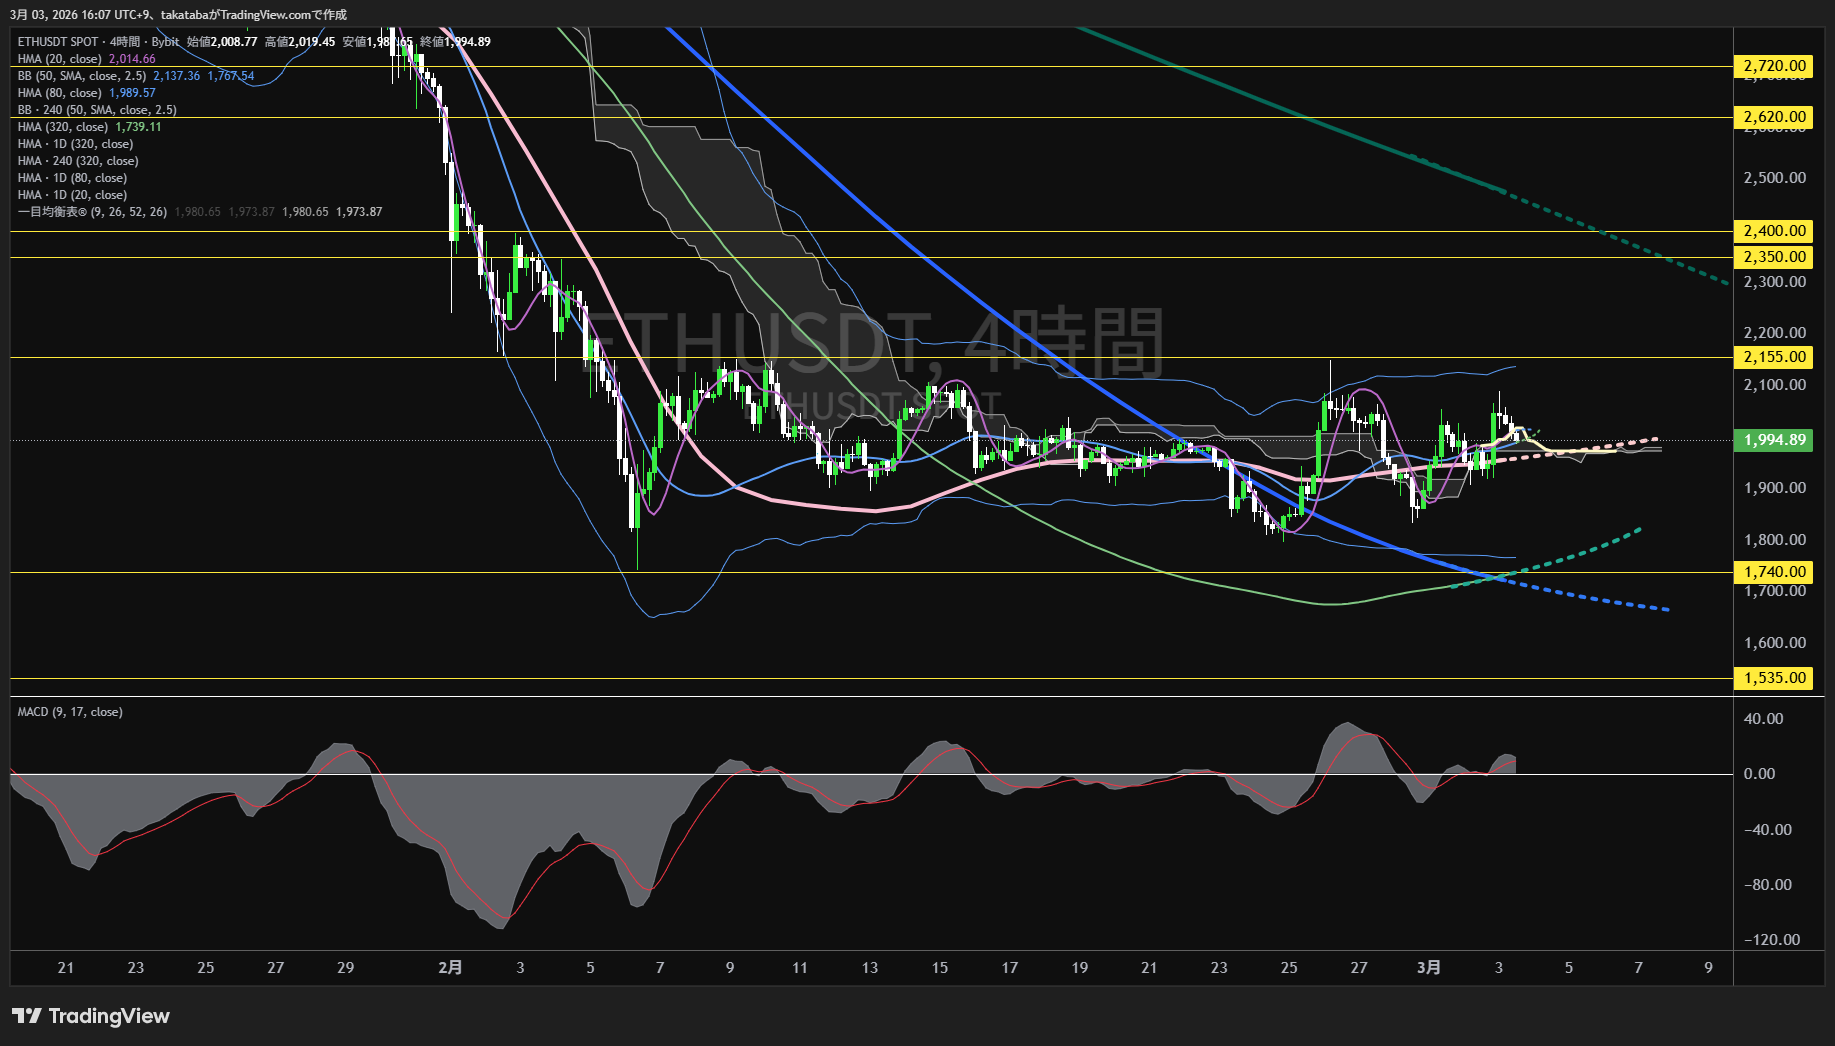1835x1046 pixels.
Task: Click the 3月 label on time axis
Action: (x=1429, y=967)
